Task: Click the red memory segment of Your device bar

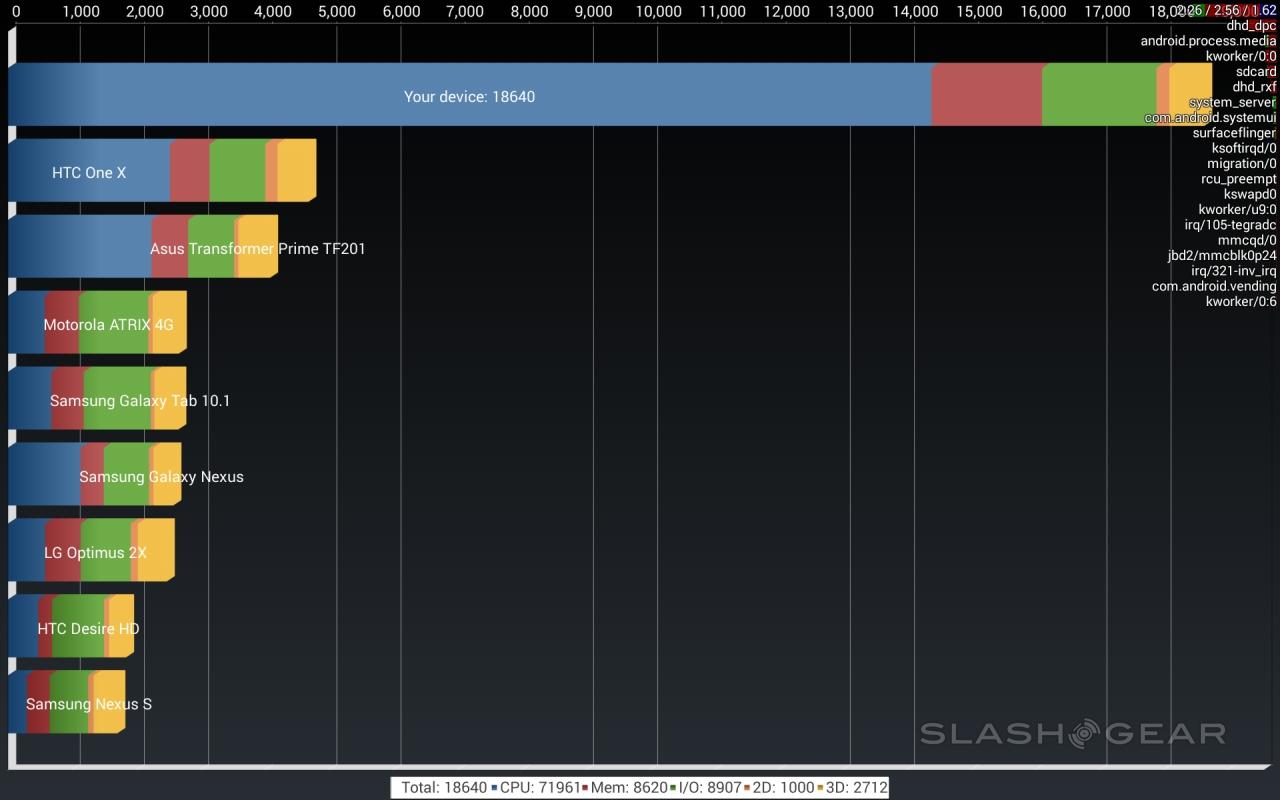Action: point(986,95)
